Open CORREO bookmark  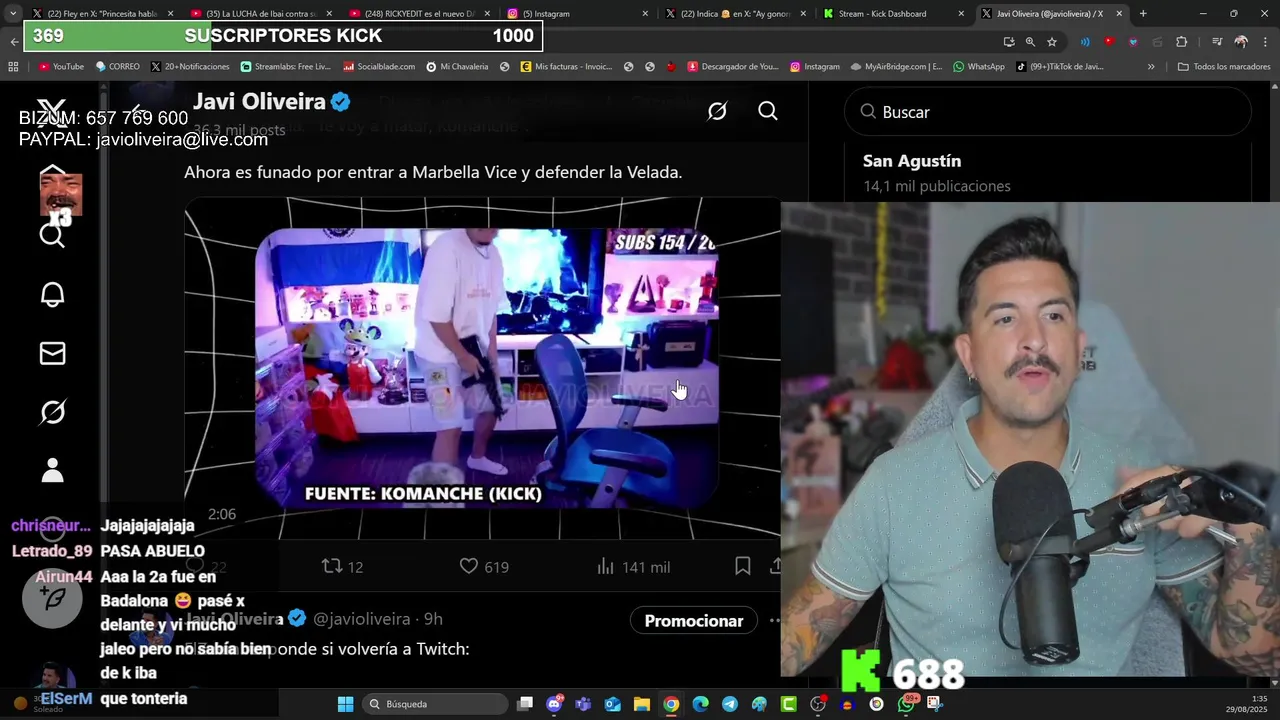pos(117,67)
